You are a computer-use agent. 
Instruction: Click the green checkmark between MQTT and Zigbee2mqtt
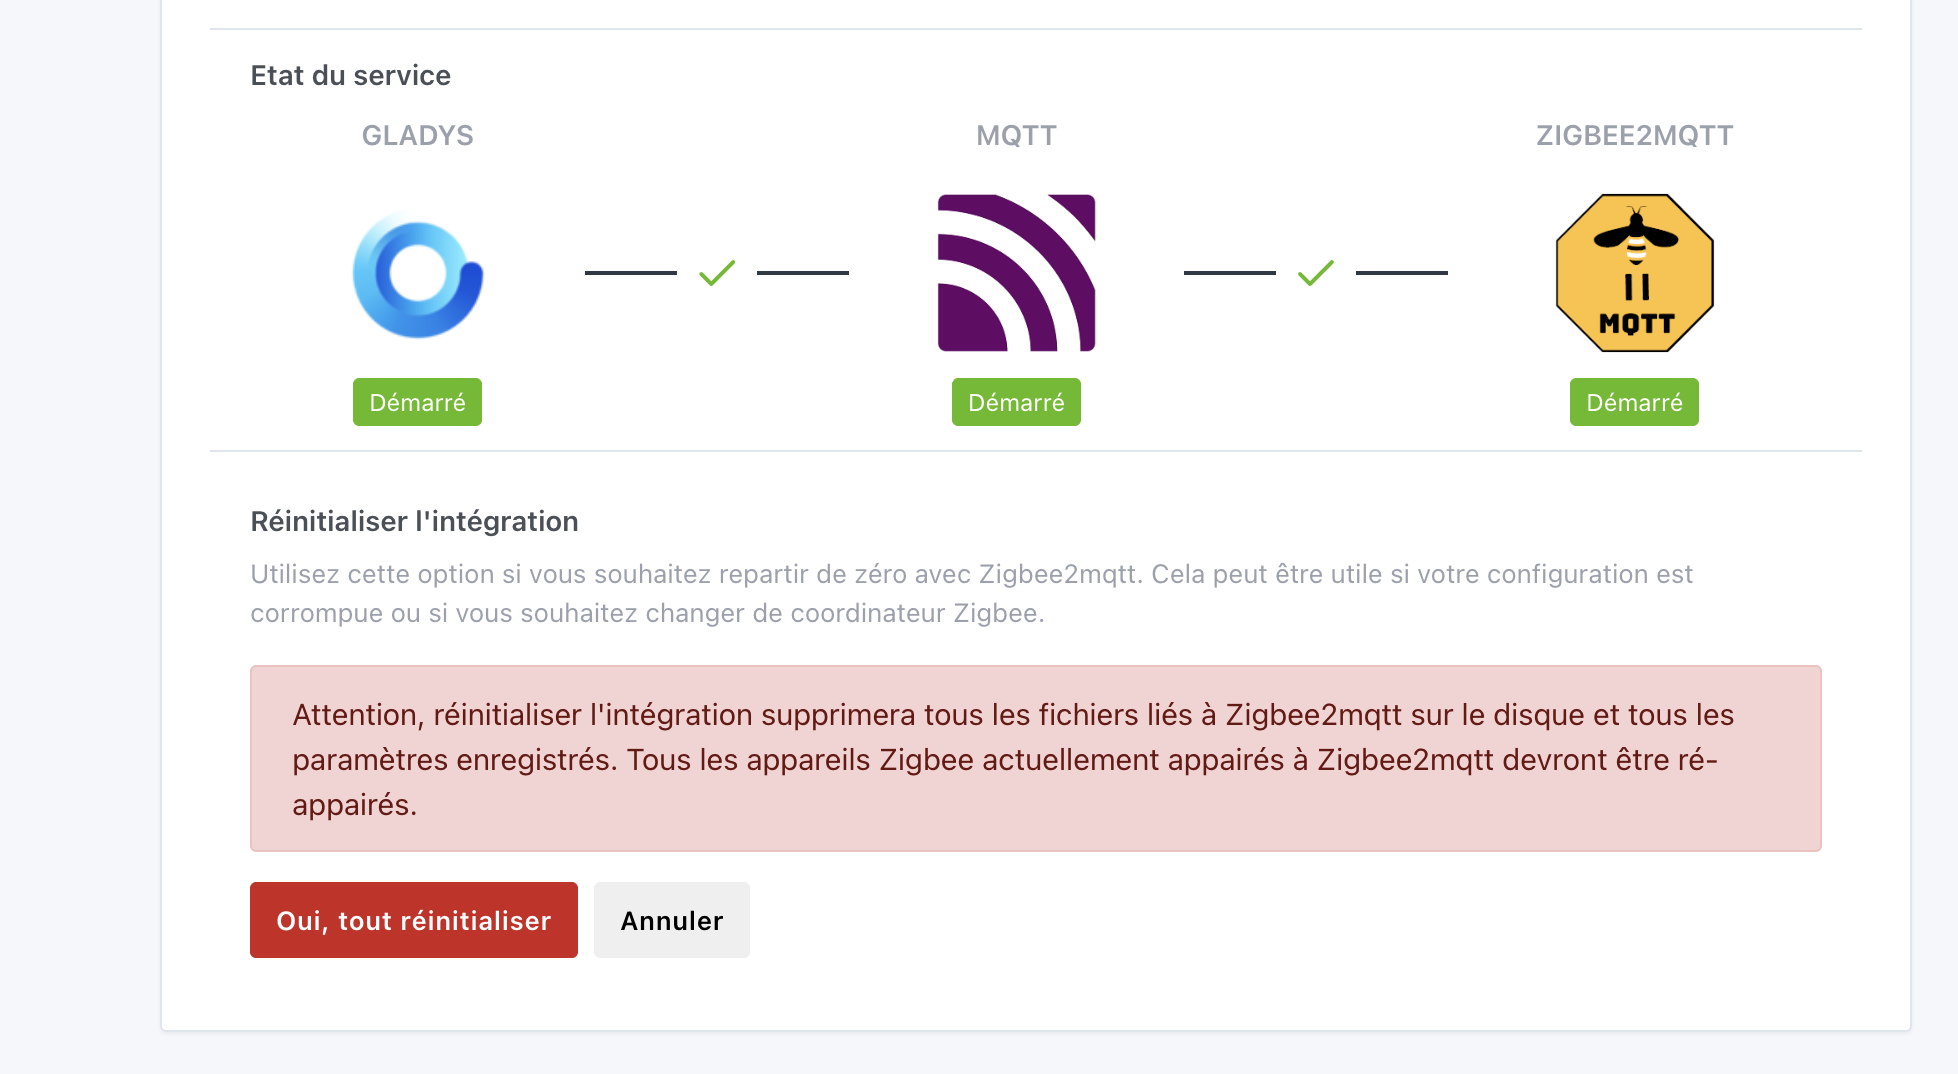[1316, 272]
